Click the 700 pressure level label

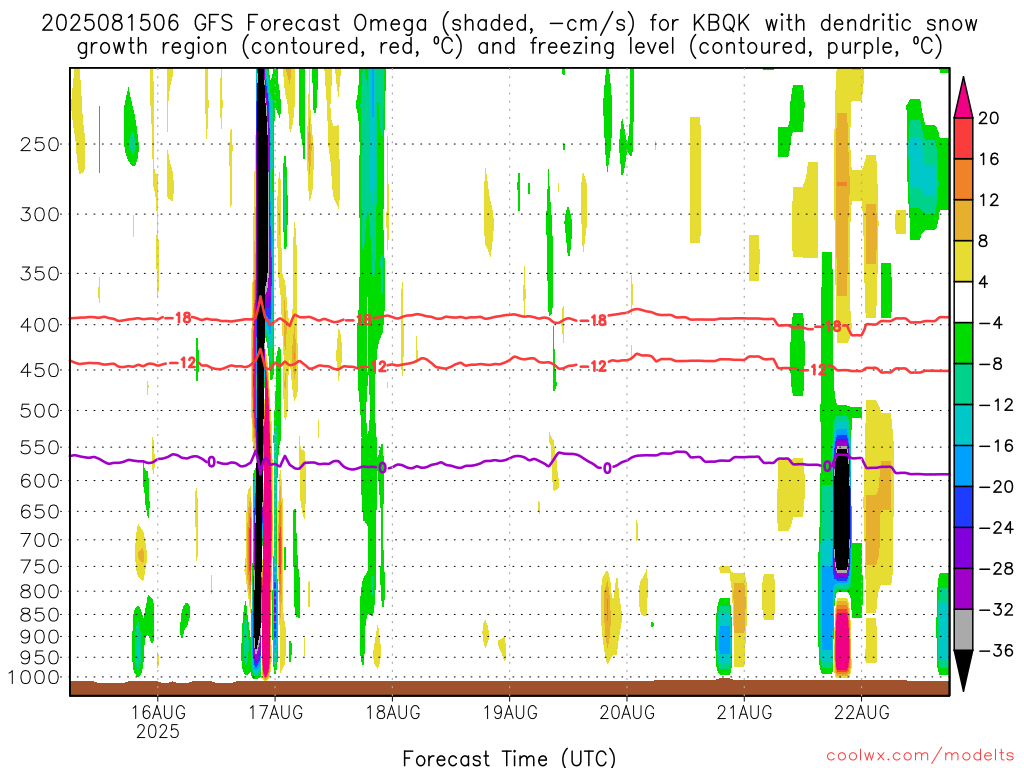pos(39,540)
